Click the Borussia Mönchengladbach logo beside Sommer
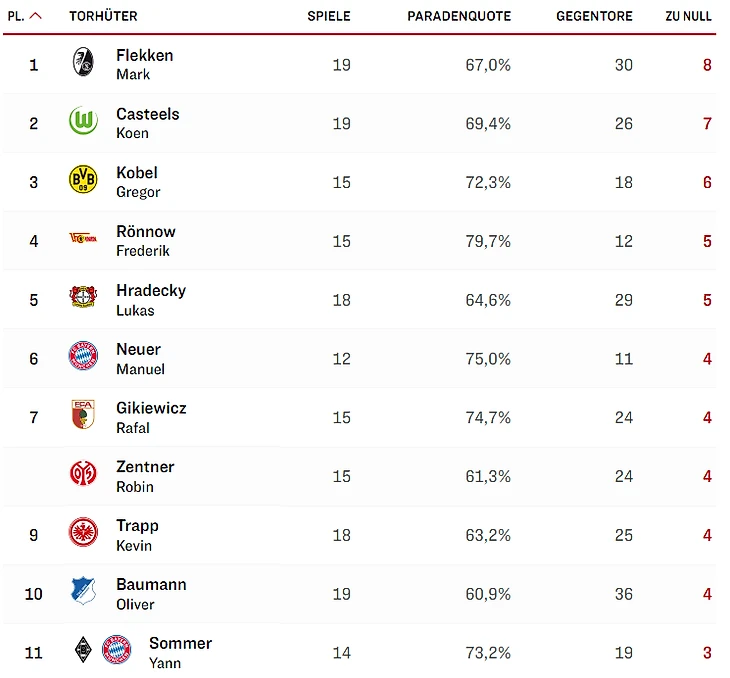The width and height of the screenshot is (730, 678). [x=83, y=651]
